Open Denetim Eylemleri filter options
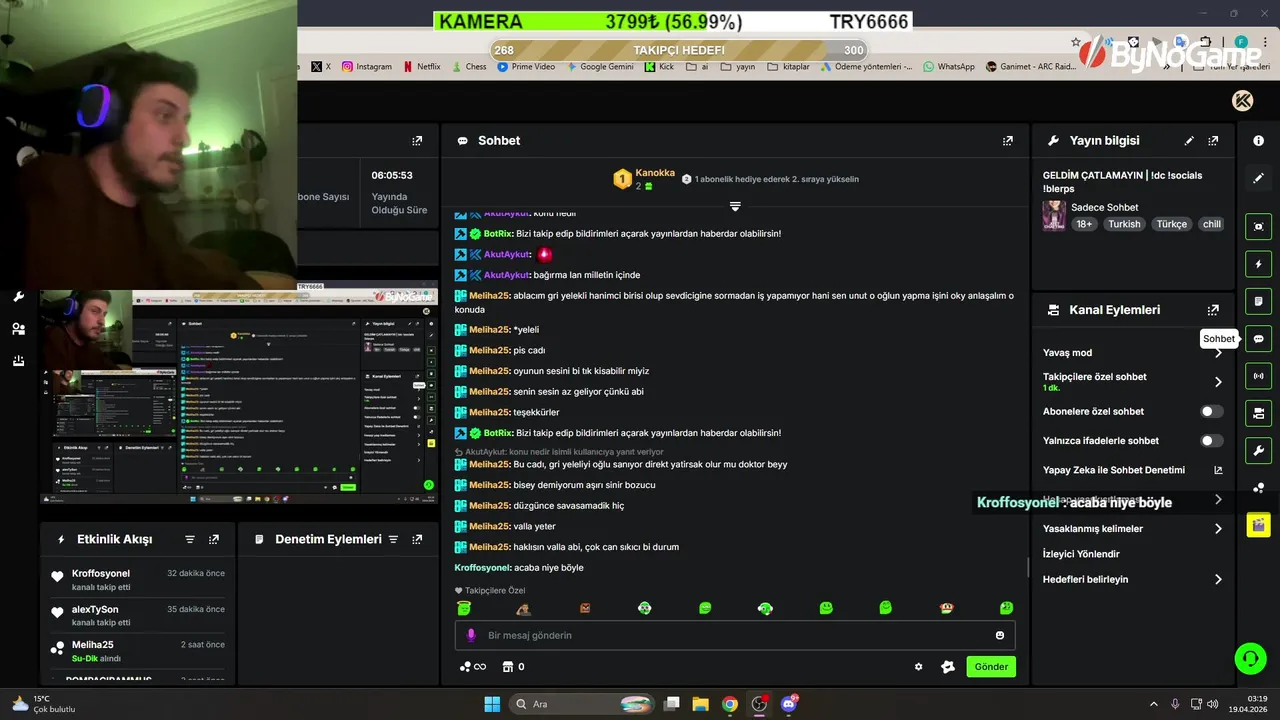The image size is (1280, 720). (x=393, y=539)
